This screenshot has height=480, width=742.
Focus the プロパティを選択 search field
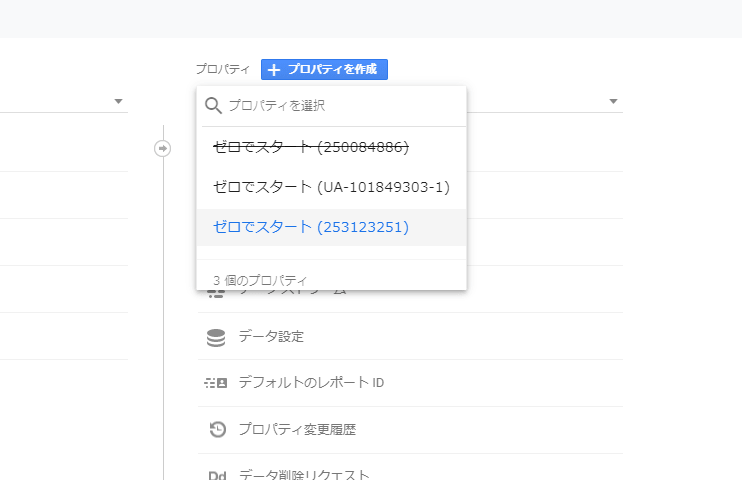pos(340,105)
